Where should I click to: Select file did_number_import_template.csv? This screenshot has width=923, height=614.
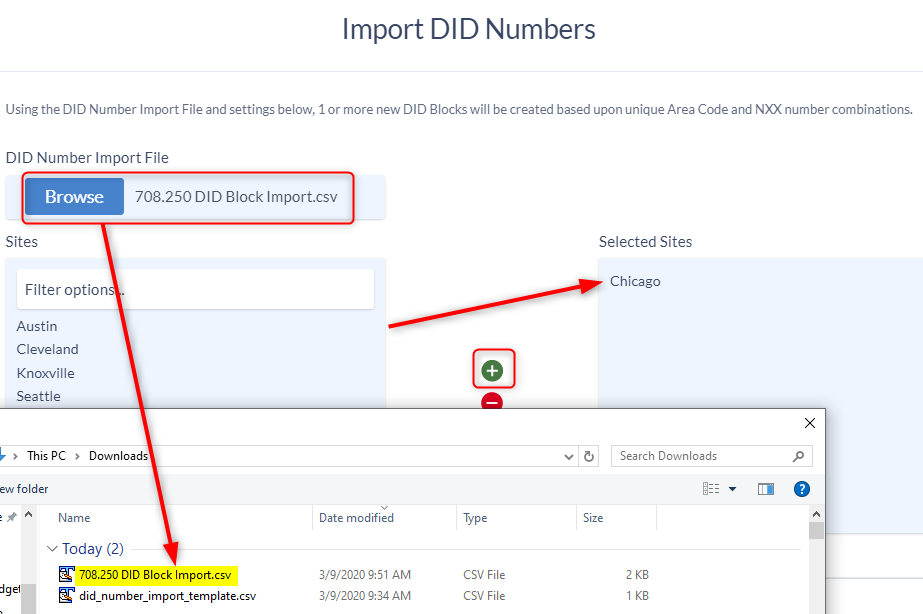168,596
